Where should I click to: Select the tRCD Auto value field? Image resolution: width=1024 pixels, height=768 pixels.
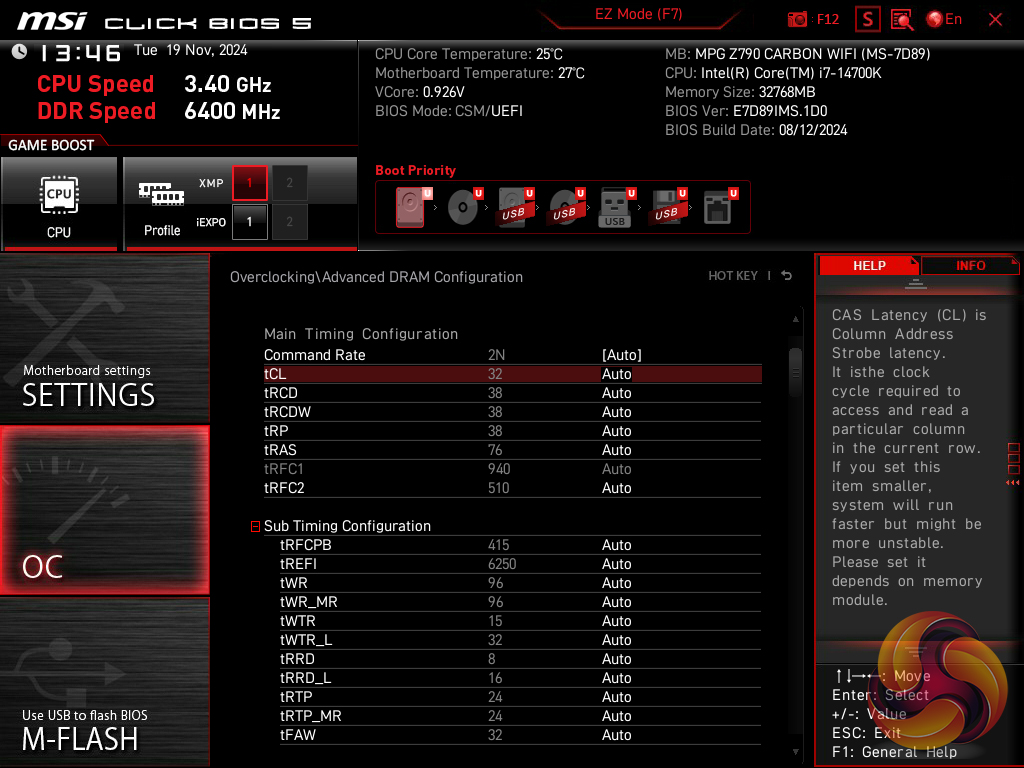616,393
